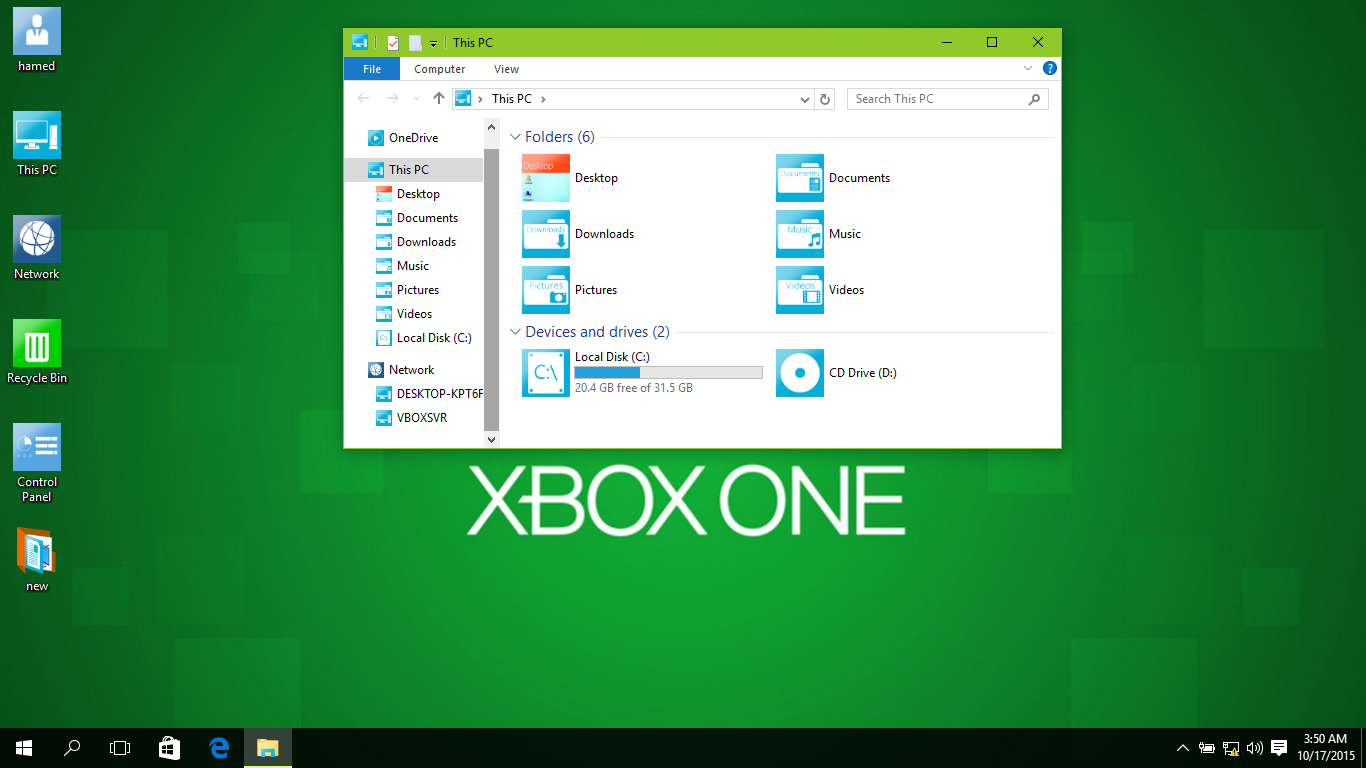Click the Help question mark icon
This screenshot has width=1366, height=768.
click(1049, 69)
